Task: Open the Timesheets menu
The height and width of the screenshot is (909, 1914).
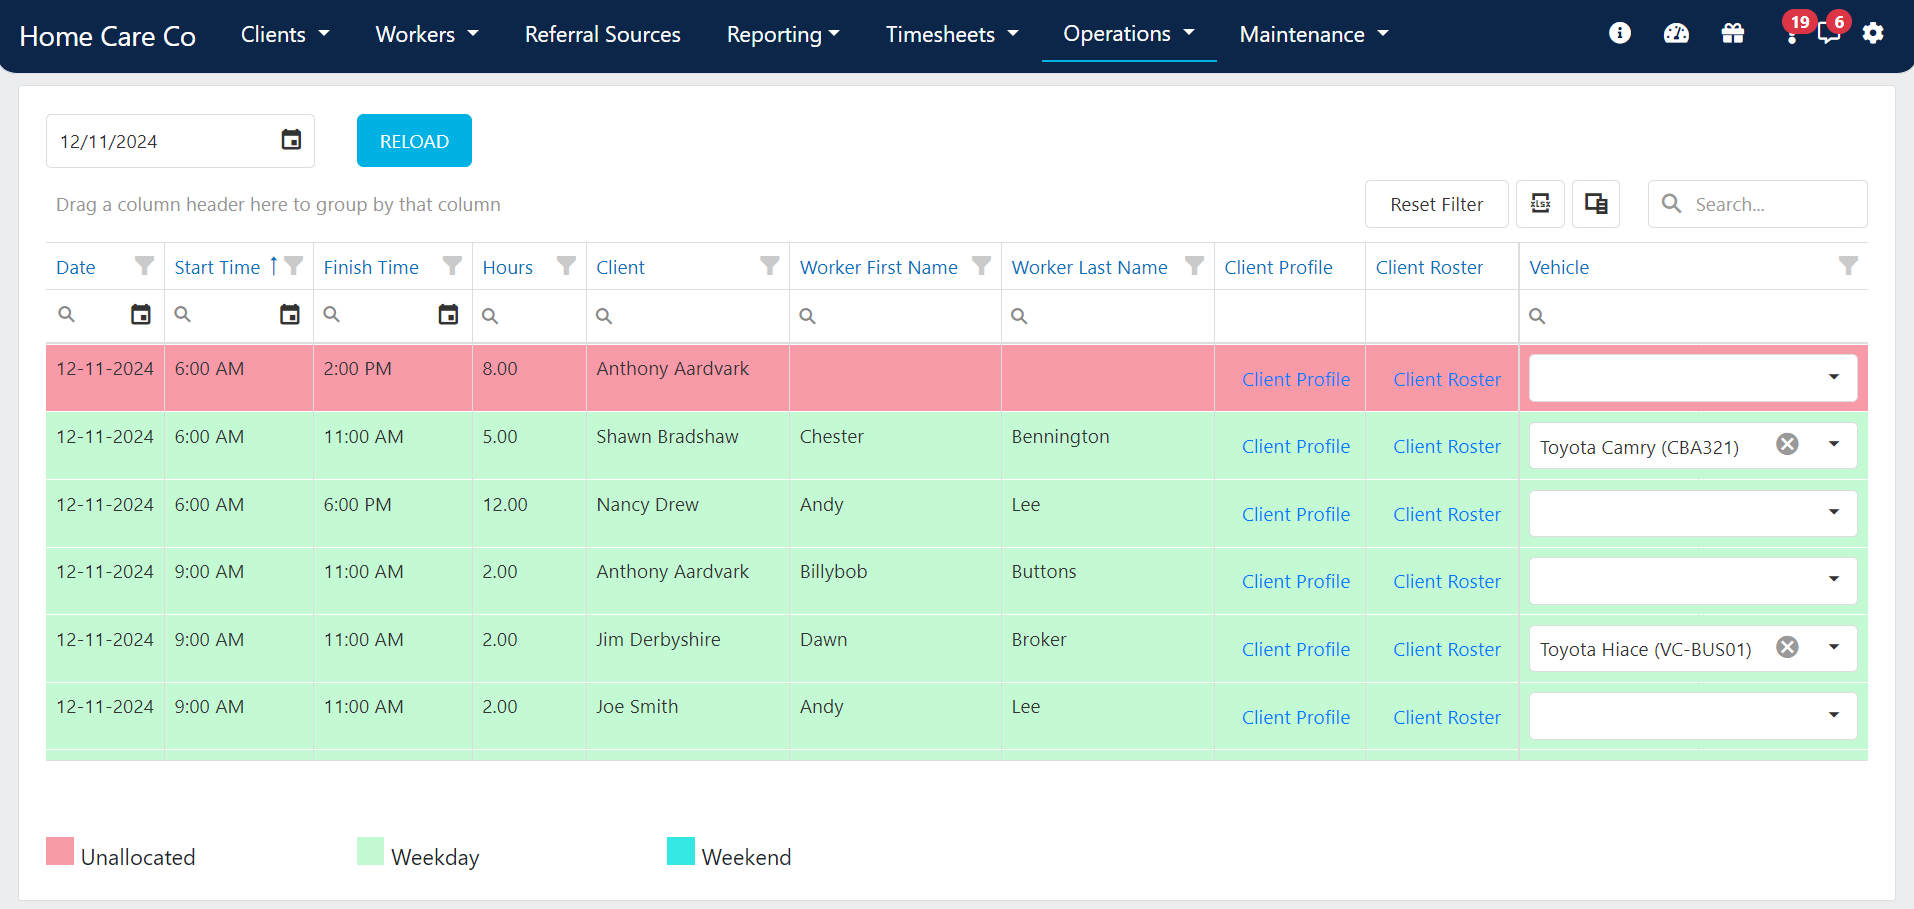Action: [x=952, y=34]
